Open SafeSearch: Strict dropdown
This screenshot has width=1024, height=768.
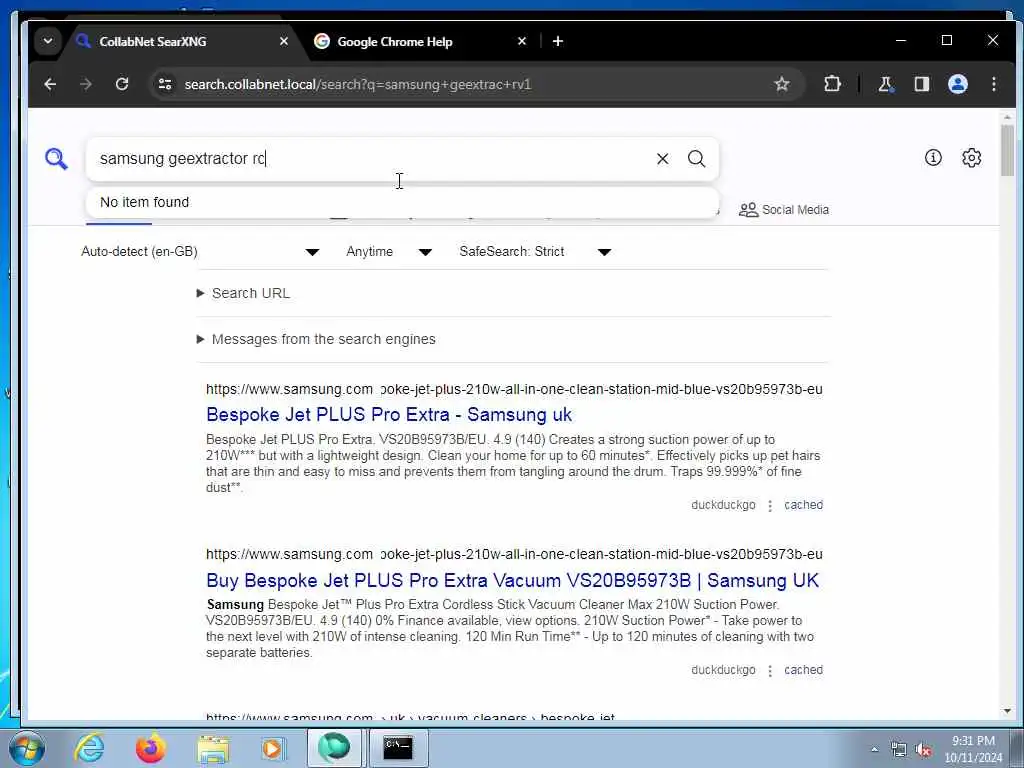536,251
